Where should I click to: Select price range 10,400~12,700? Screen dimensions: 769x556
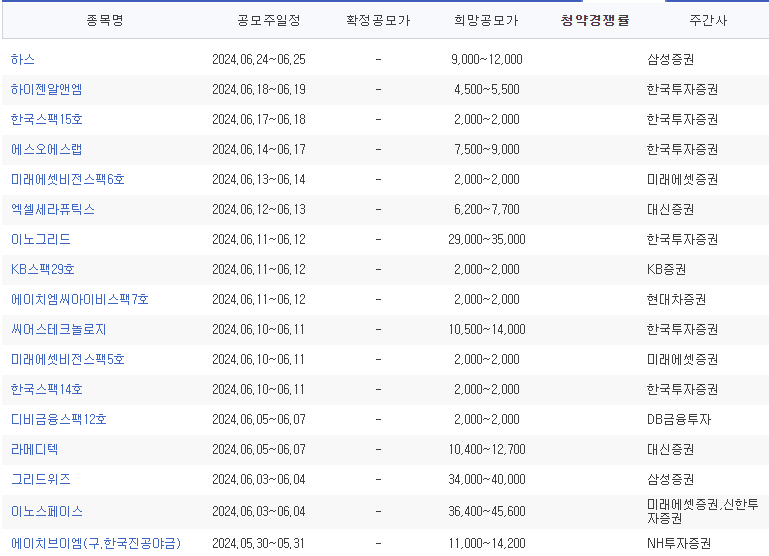point(487,449)
